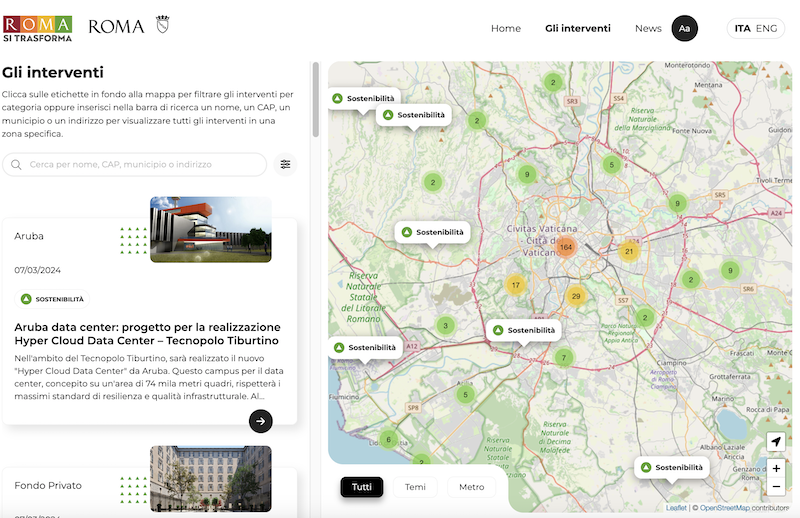Image resolution: width=800 pixels, height=518 pixels.
Task: Go to the Home page
Action: (x=506, y=29)
